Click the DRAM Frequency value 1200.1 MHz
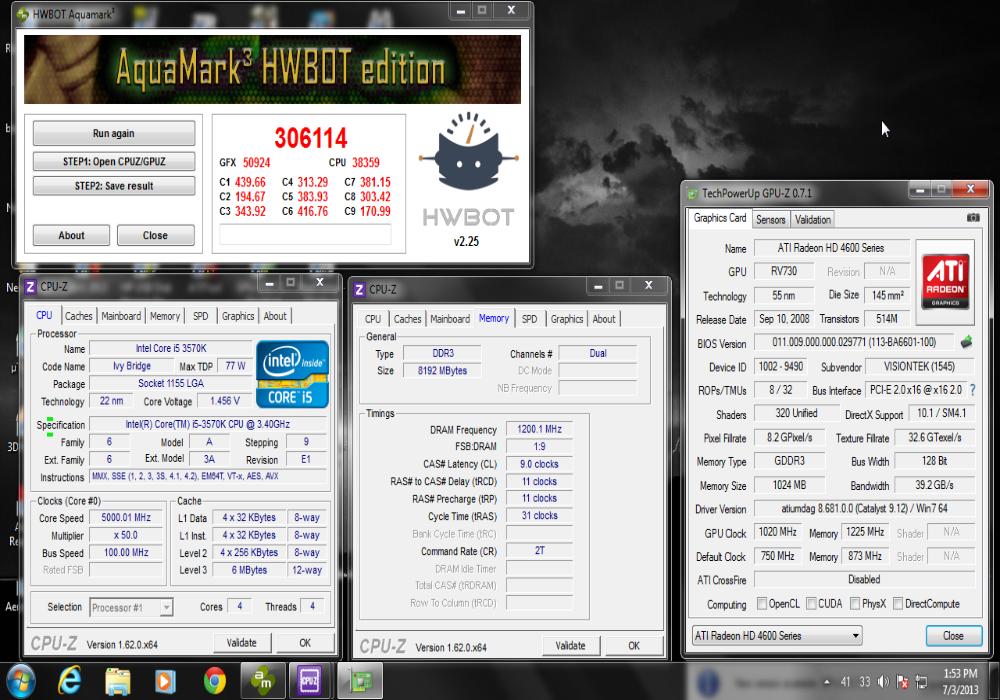Screen dimensions: 1000x700 point(540,429)
